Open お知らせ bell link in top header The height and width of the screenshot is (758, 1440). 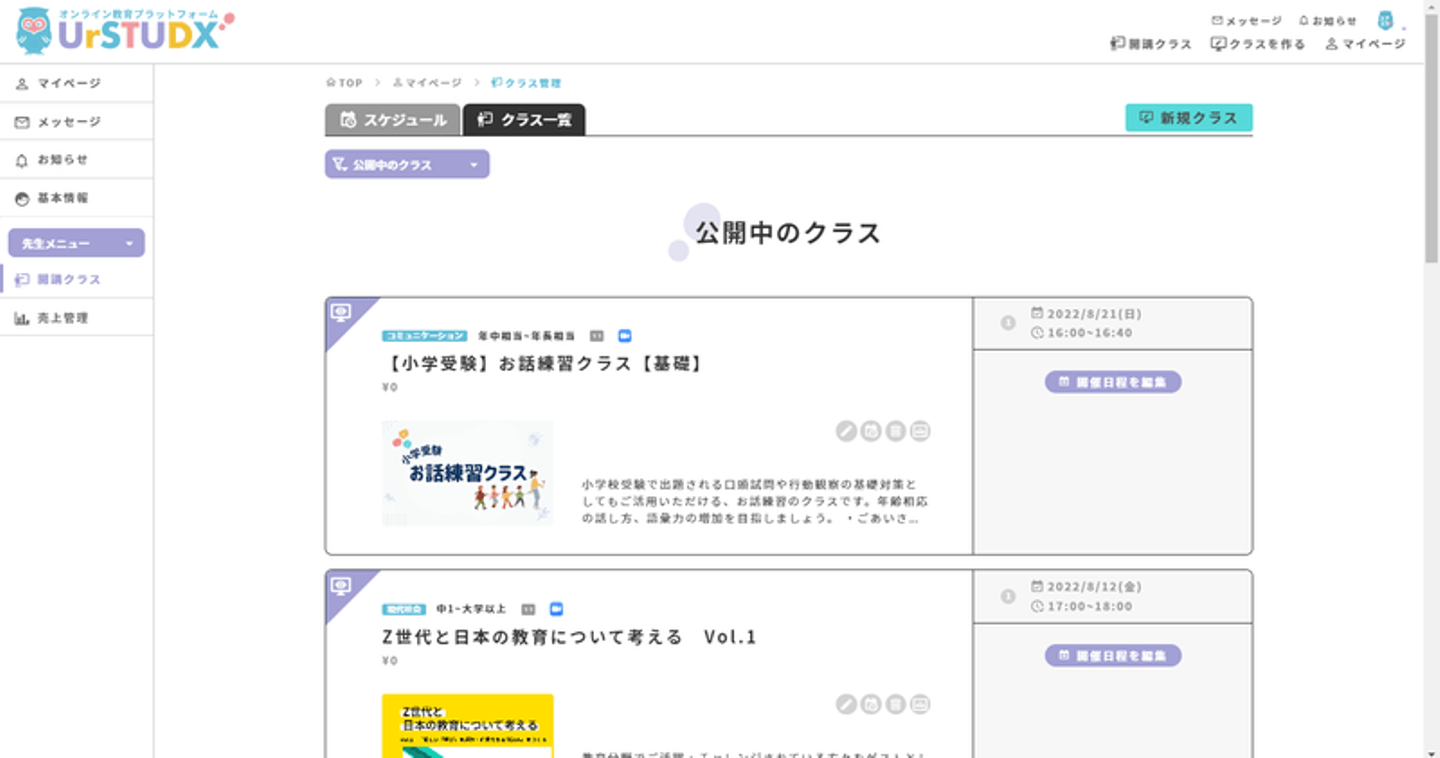pyautogui.click(x=1328, y=20)
